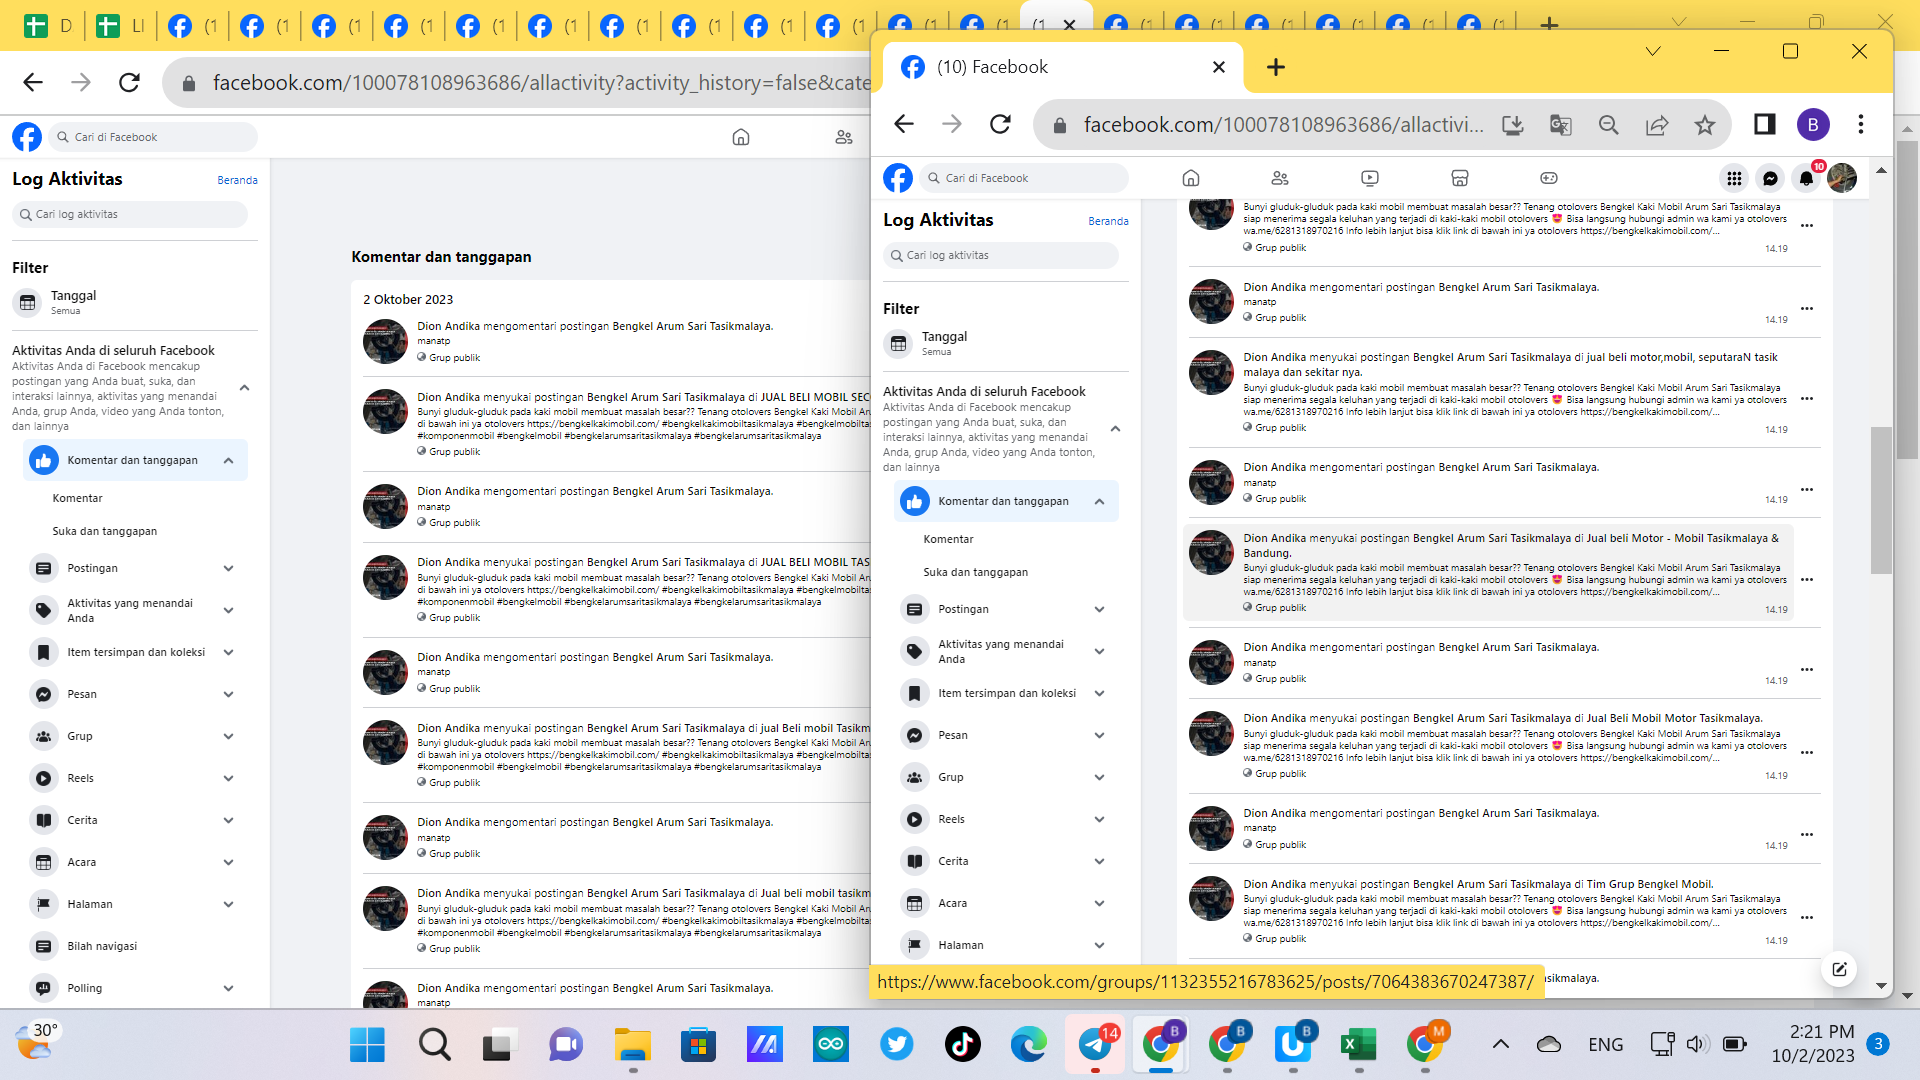Install app icon in the address bar
This screenshot has height=1080, width=1920.
1512,124
